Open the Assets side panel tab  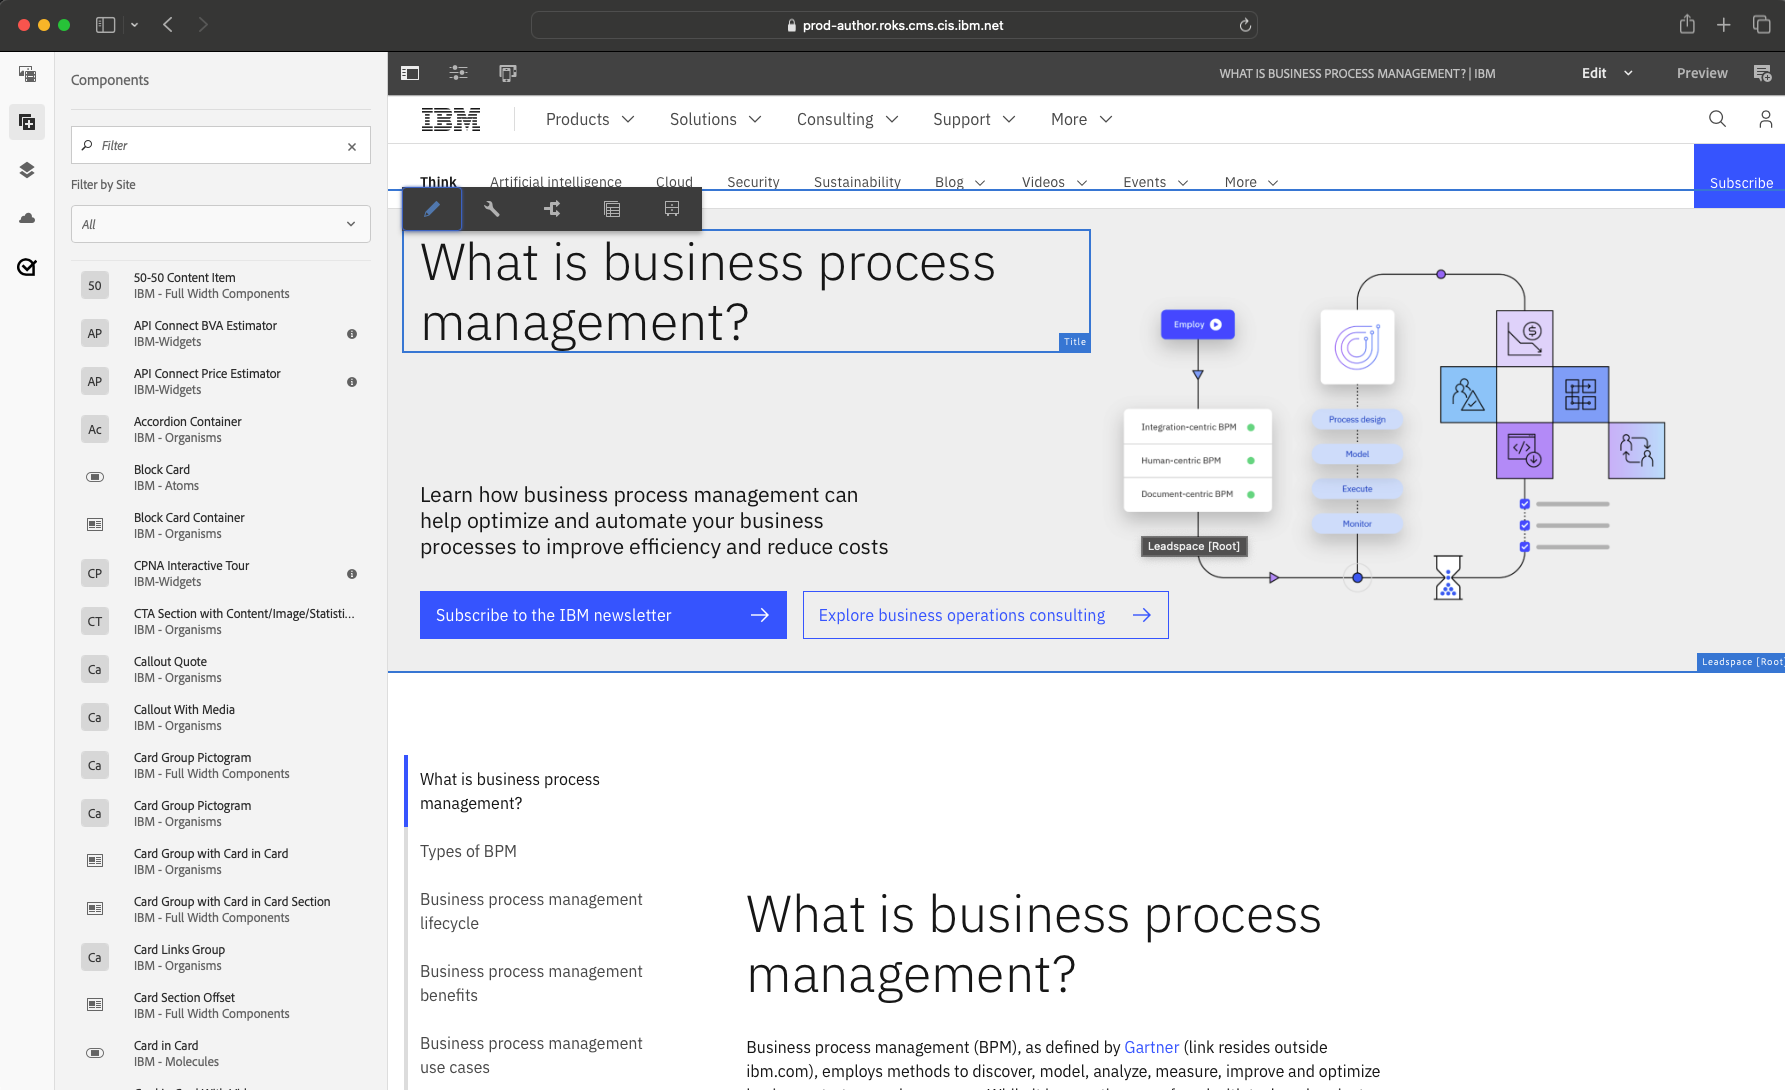click(27, 74)
